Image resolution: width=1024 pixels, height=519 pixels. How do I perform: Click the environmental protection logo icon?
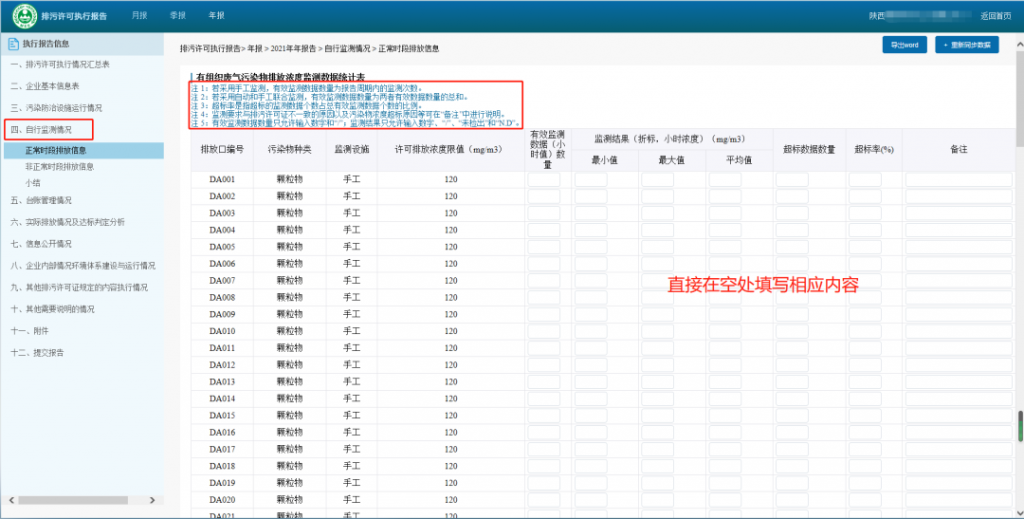23,16
